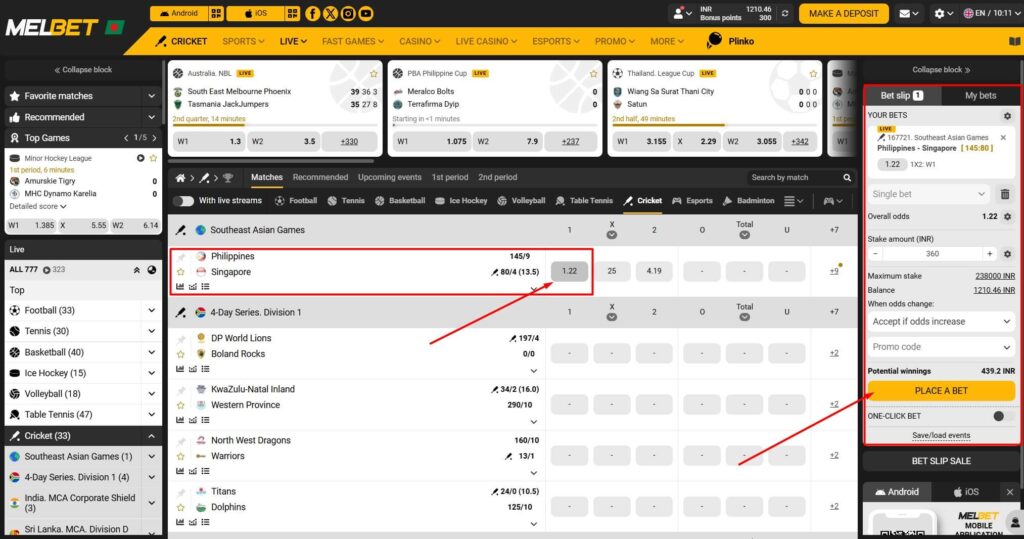Toggle With live streams switch
Viewport: 1024px width, 539px height.
point(184,201)
